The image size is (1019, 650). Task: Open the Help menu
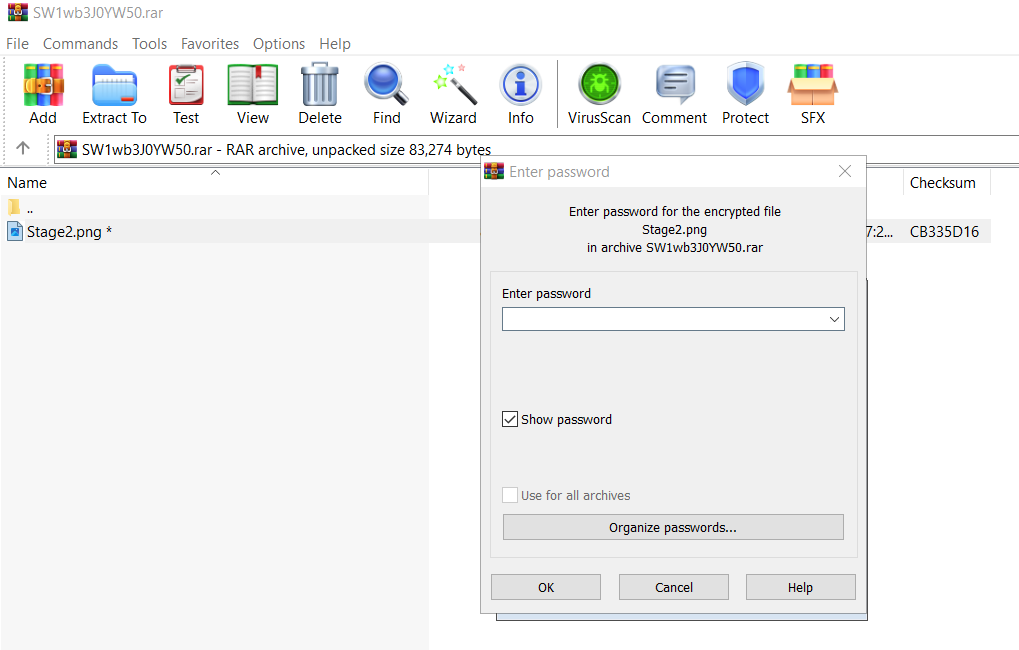[335, 44]
